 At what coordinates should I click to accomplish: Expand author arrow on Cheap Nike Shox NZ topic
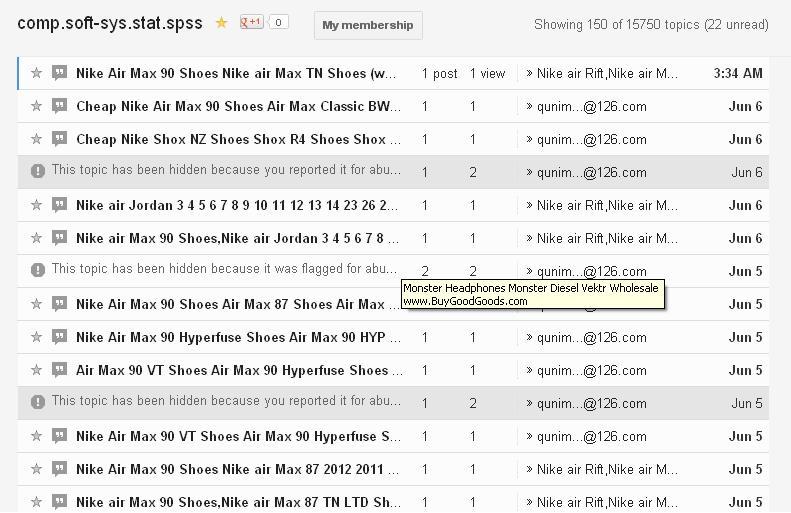tap(529, 139)
